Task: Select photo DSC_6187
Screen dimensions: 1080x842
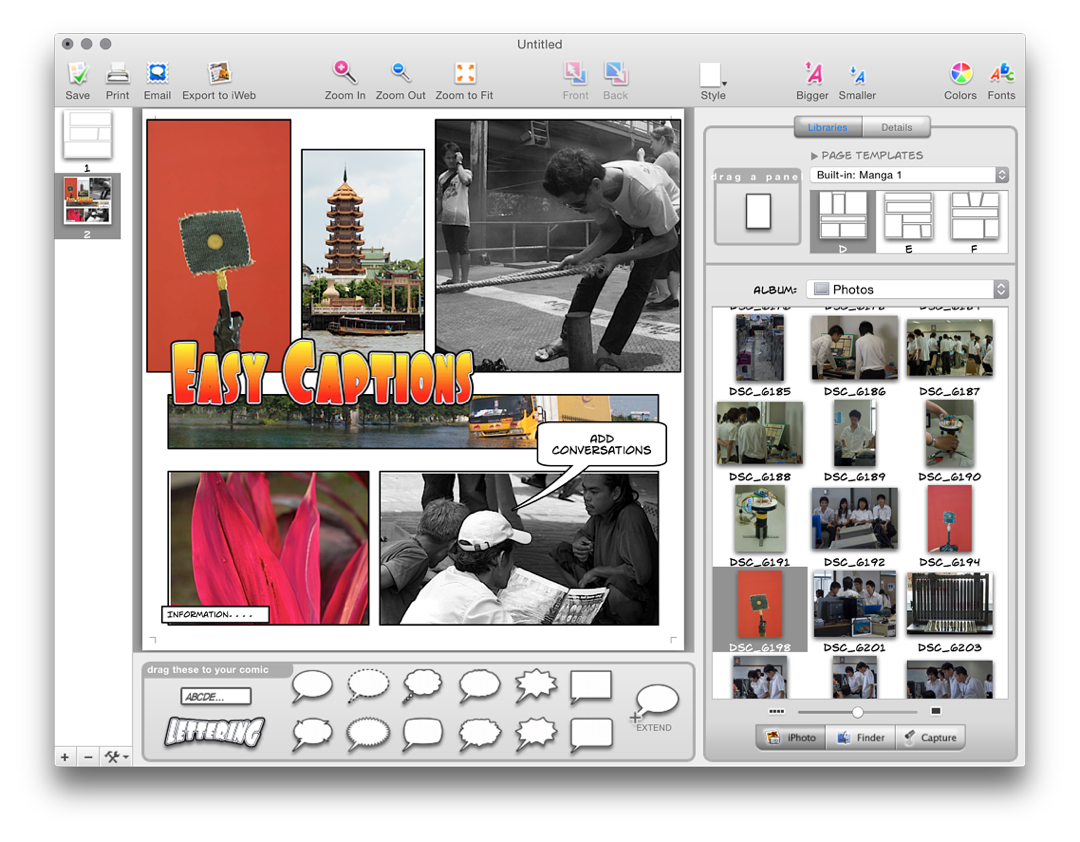Action: 950,348
